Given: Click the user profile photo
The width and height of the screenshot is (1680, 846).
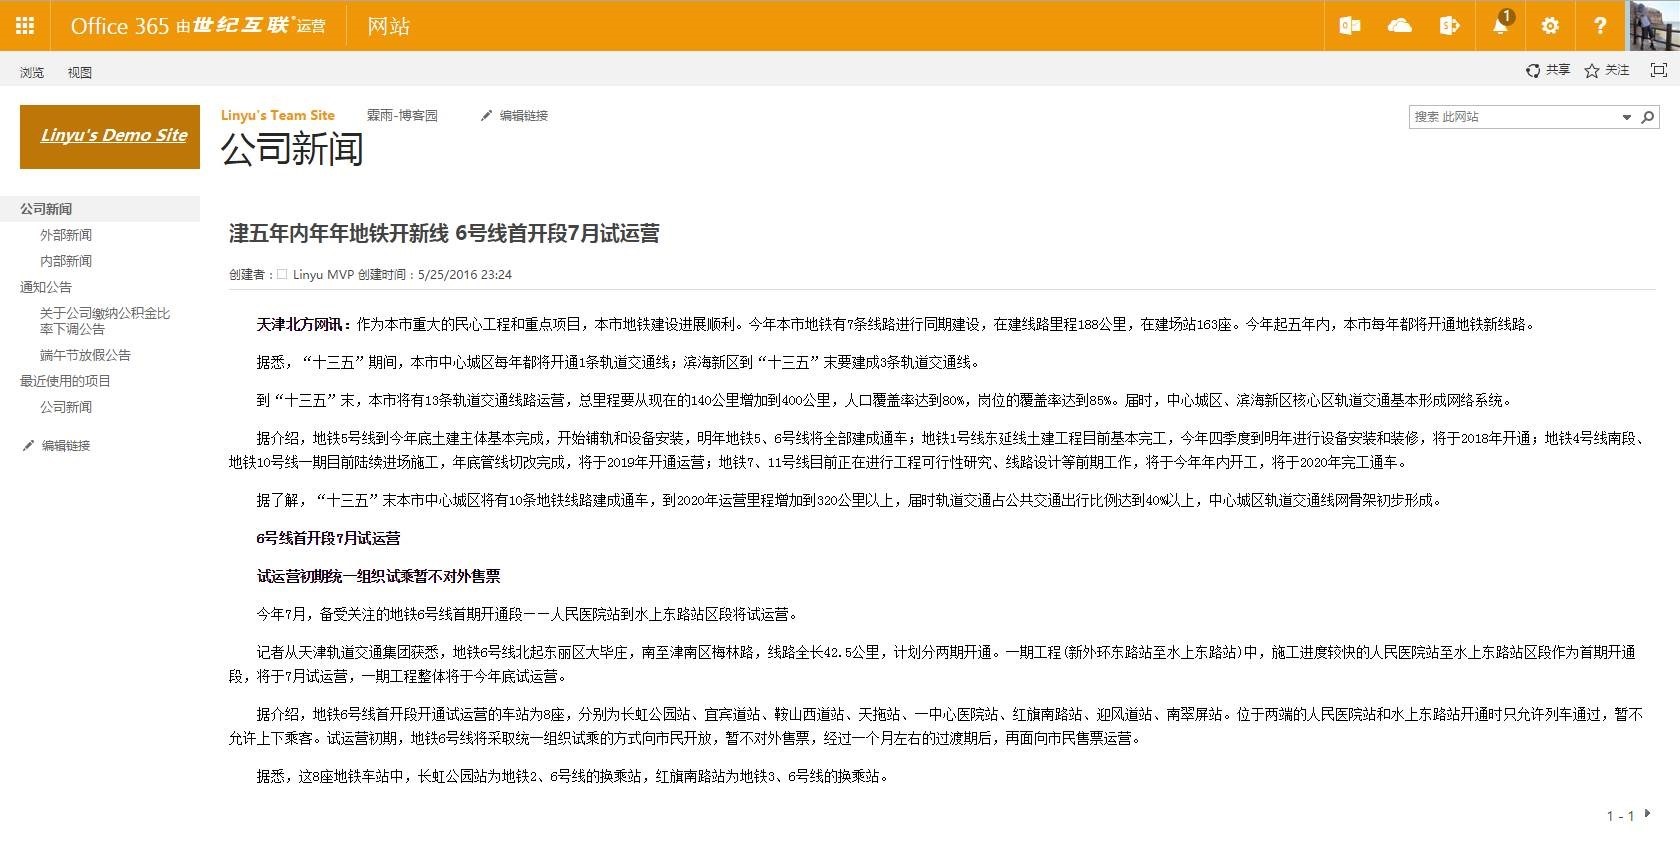Looking at the screenshot, I should (1653, 26).
